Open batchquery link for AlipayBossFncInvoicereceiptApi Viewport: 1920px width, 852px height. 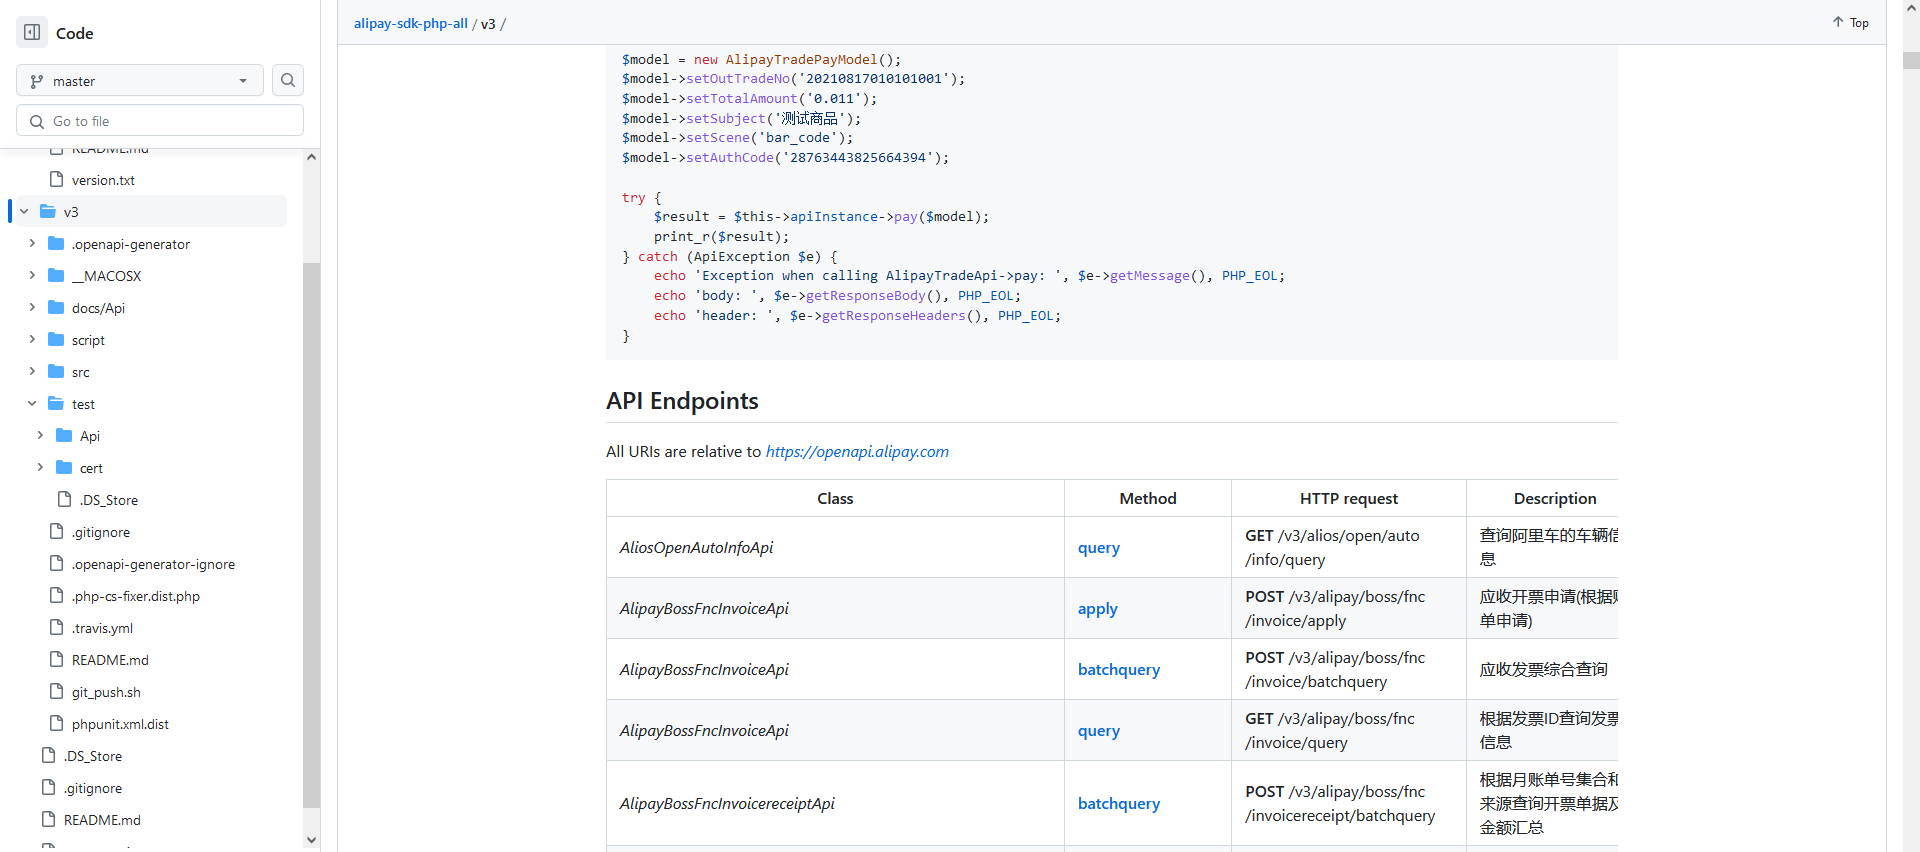tap(1118, 803)
